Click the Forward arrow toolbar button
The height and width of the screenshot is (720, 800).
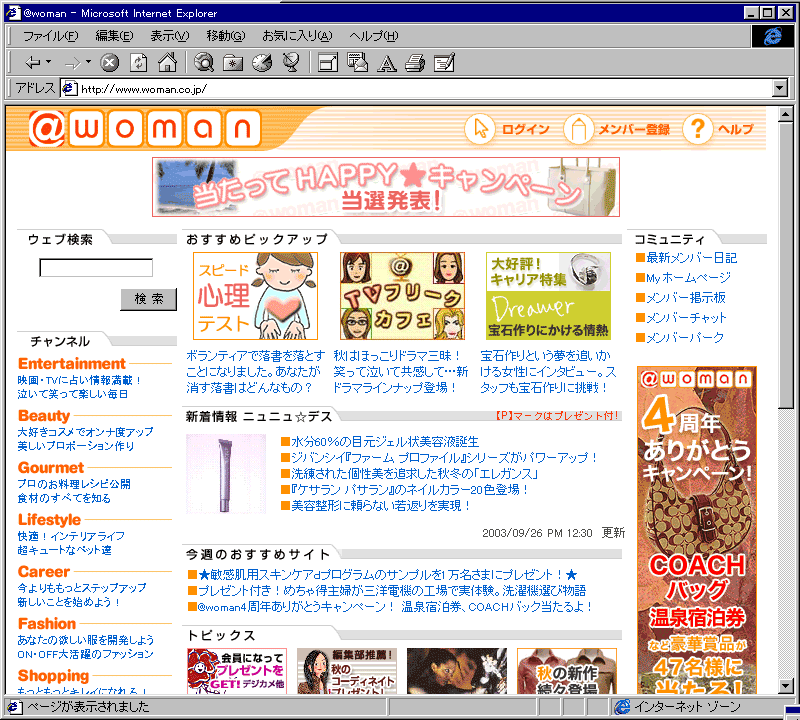[73, 63]
